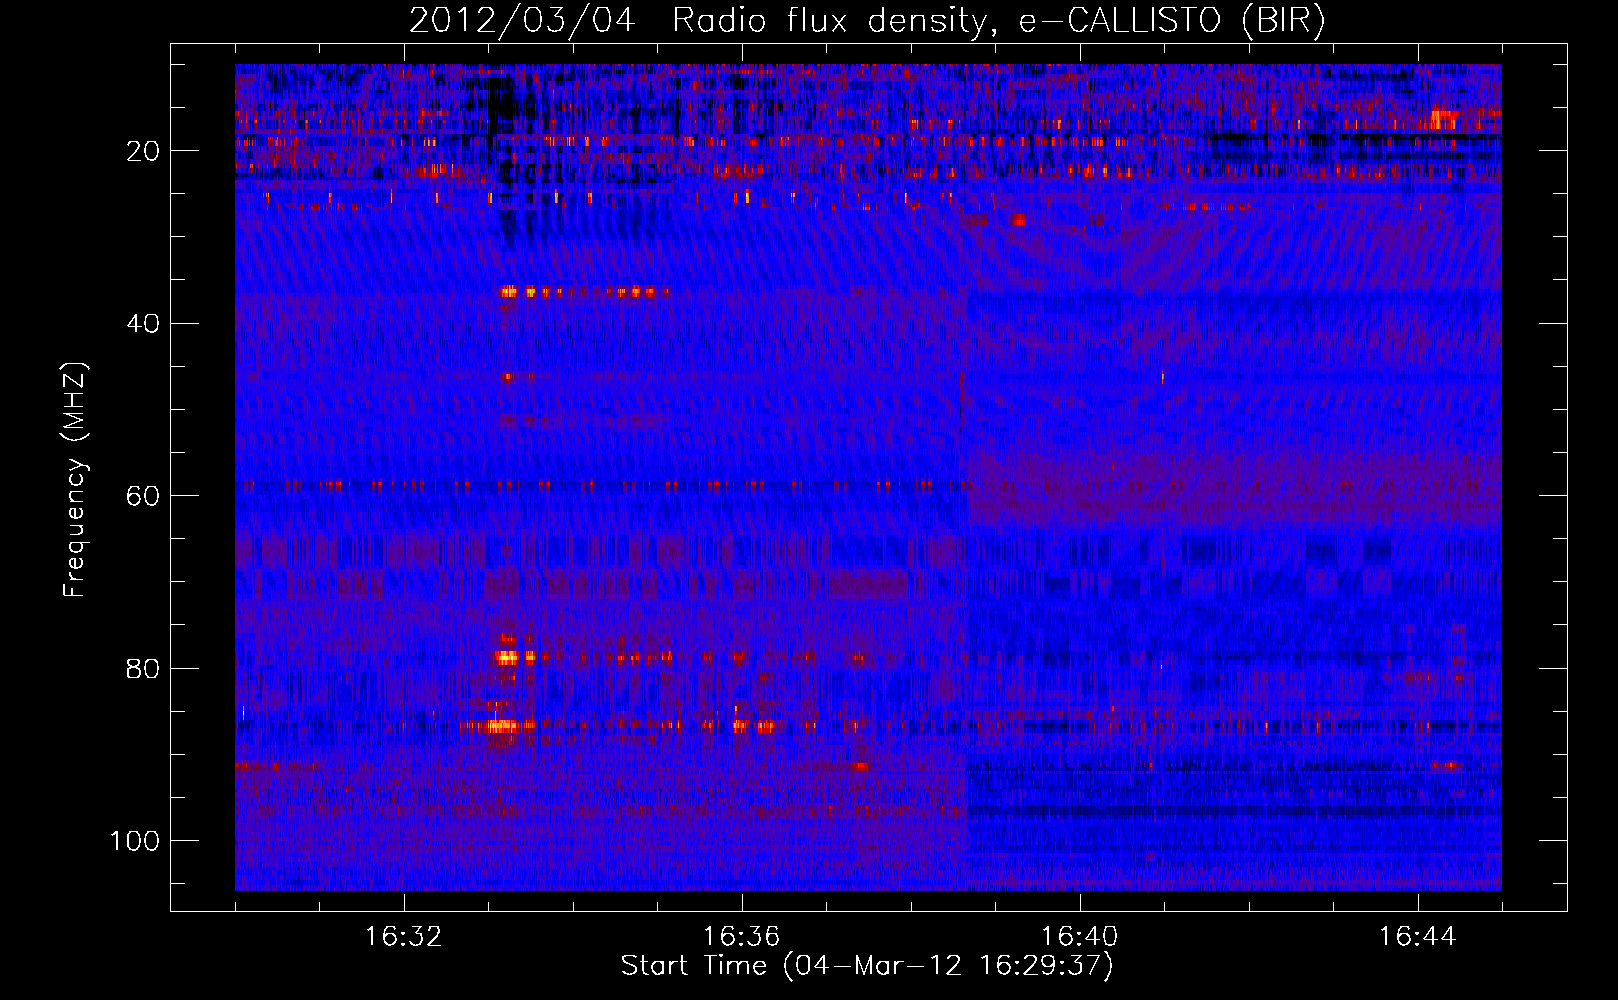The width and height of the screenshot is (1618, 1000).
Task: Click the 'Start Time (04-Mar-12 16:29:37)' label
Action: pos(867,966)
